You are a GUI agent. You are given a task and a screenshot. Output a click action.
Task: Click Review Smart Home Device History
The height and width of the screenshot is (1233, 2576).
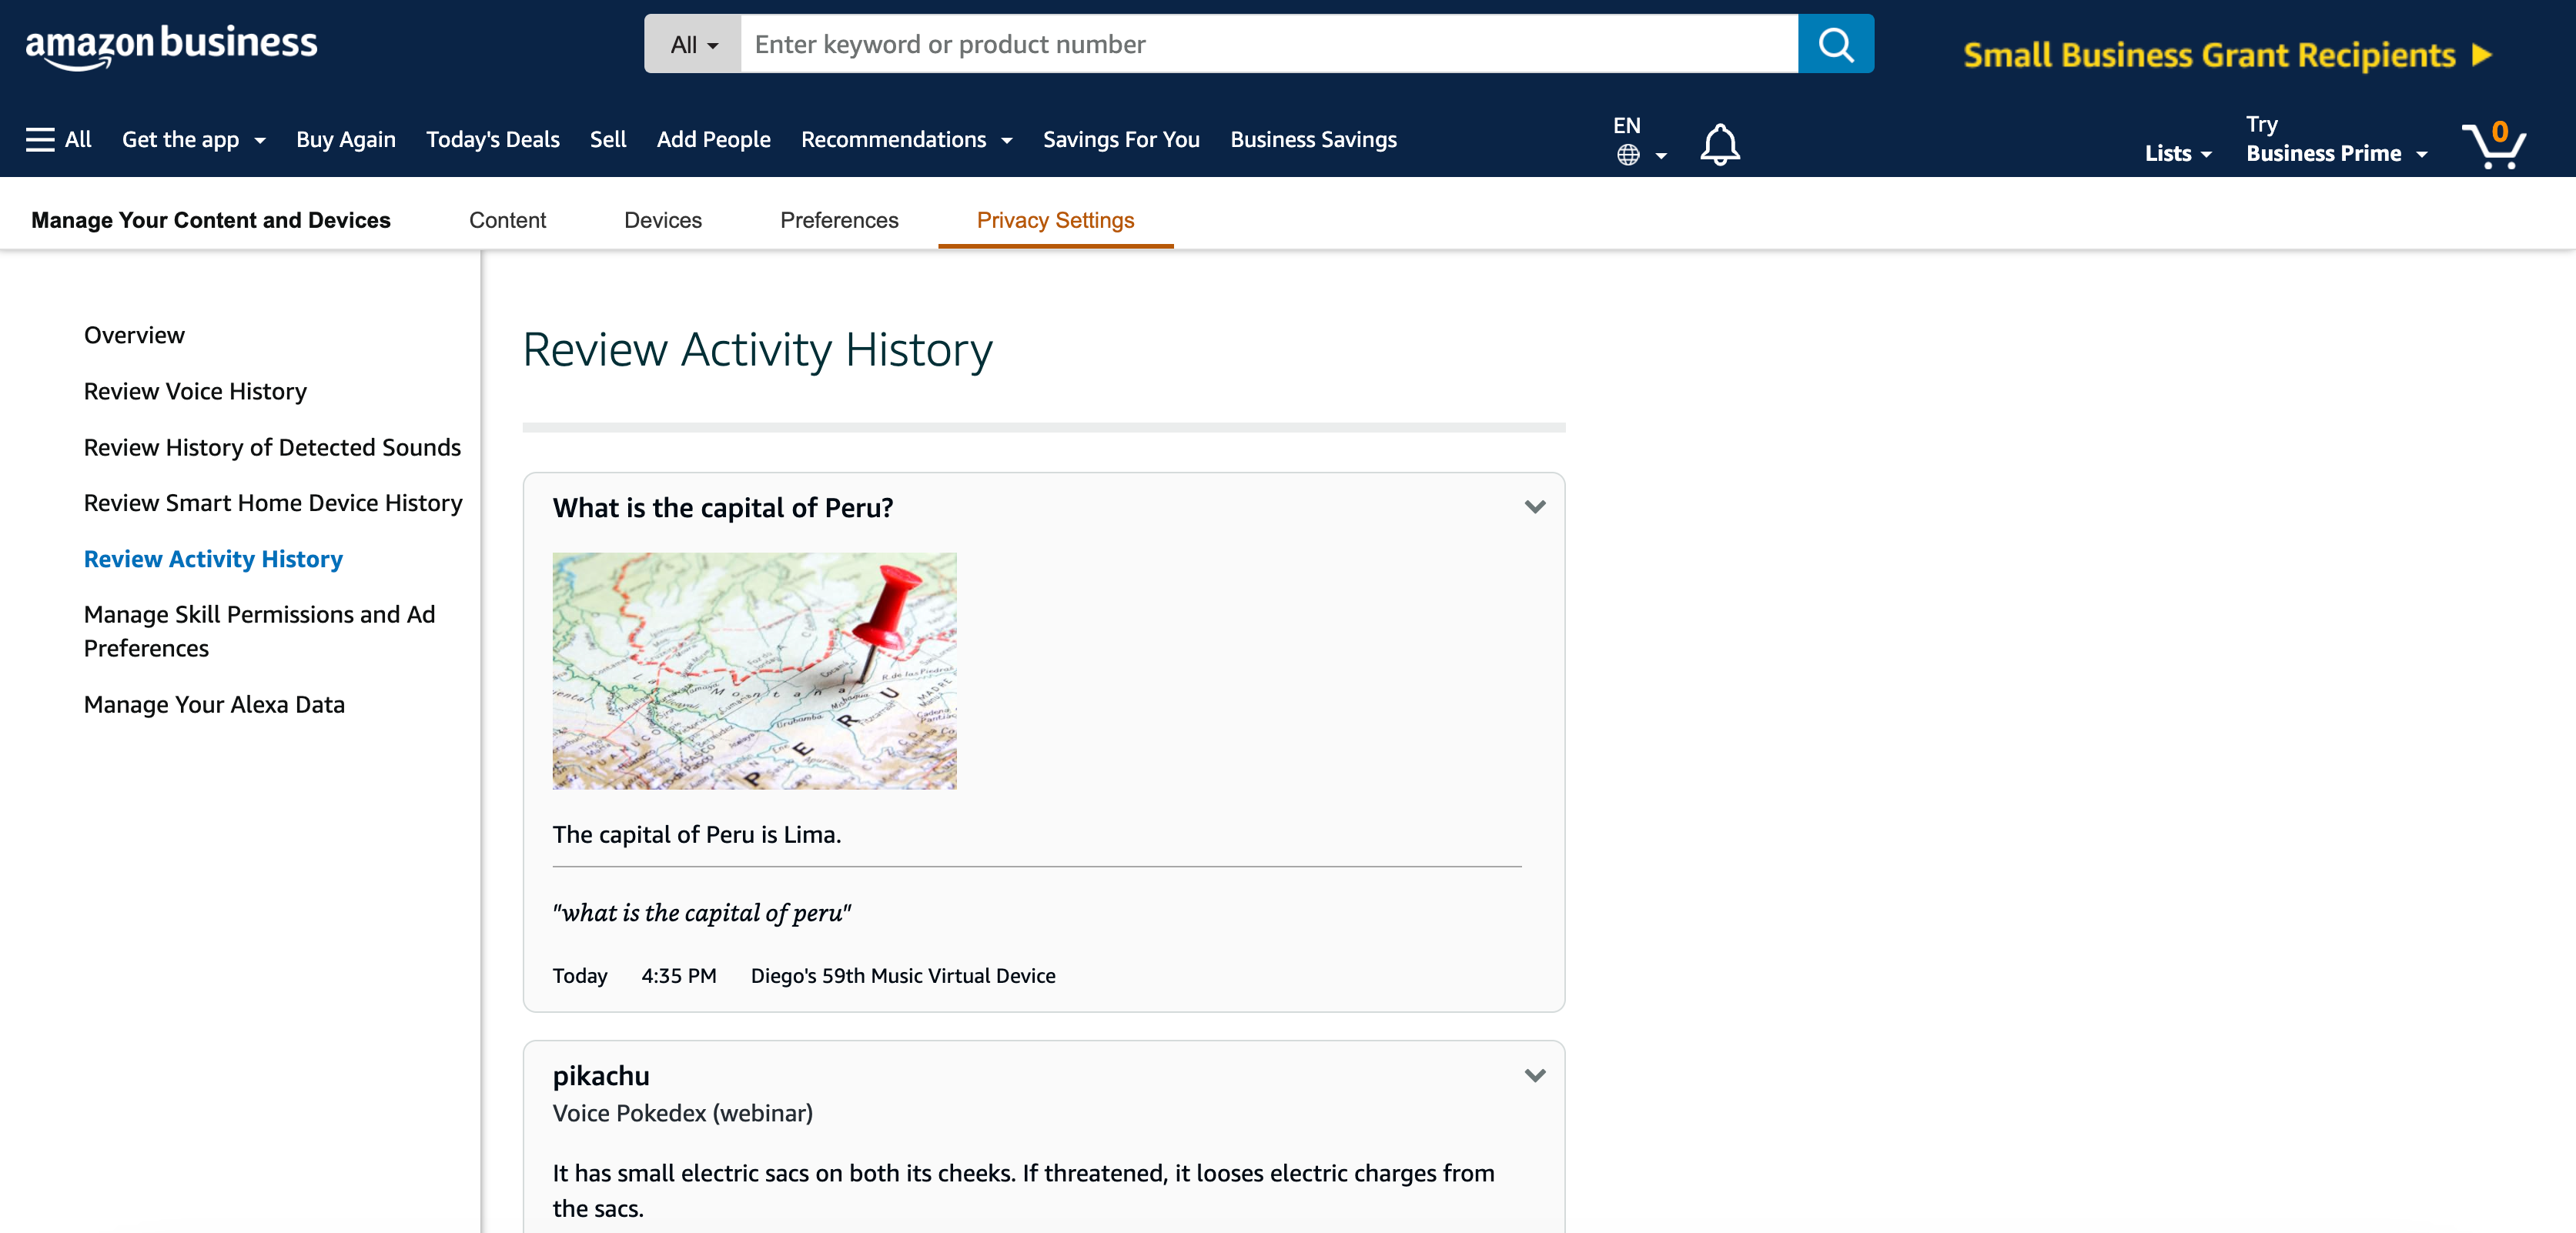point(273,501)
